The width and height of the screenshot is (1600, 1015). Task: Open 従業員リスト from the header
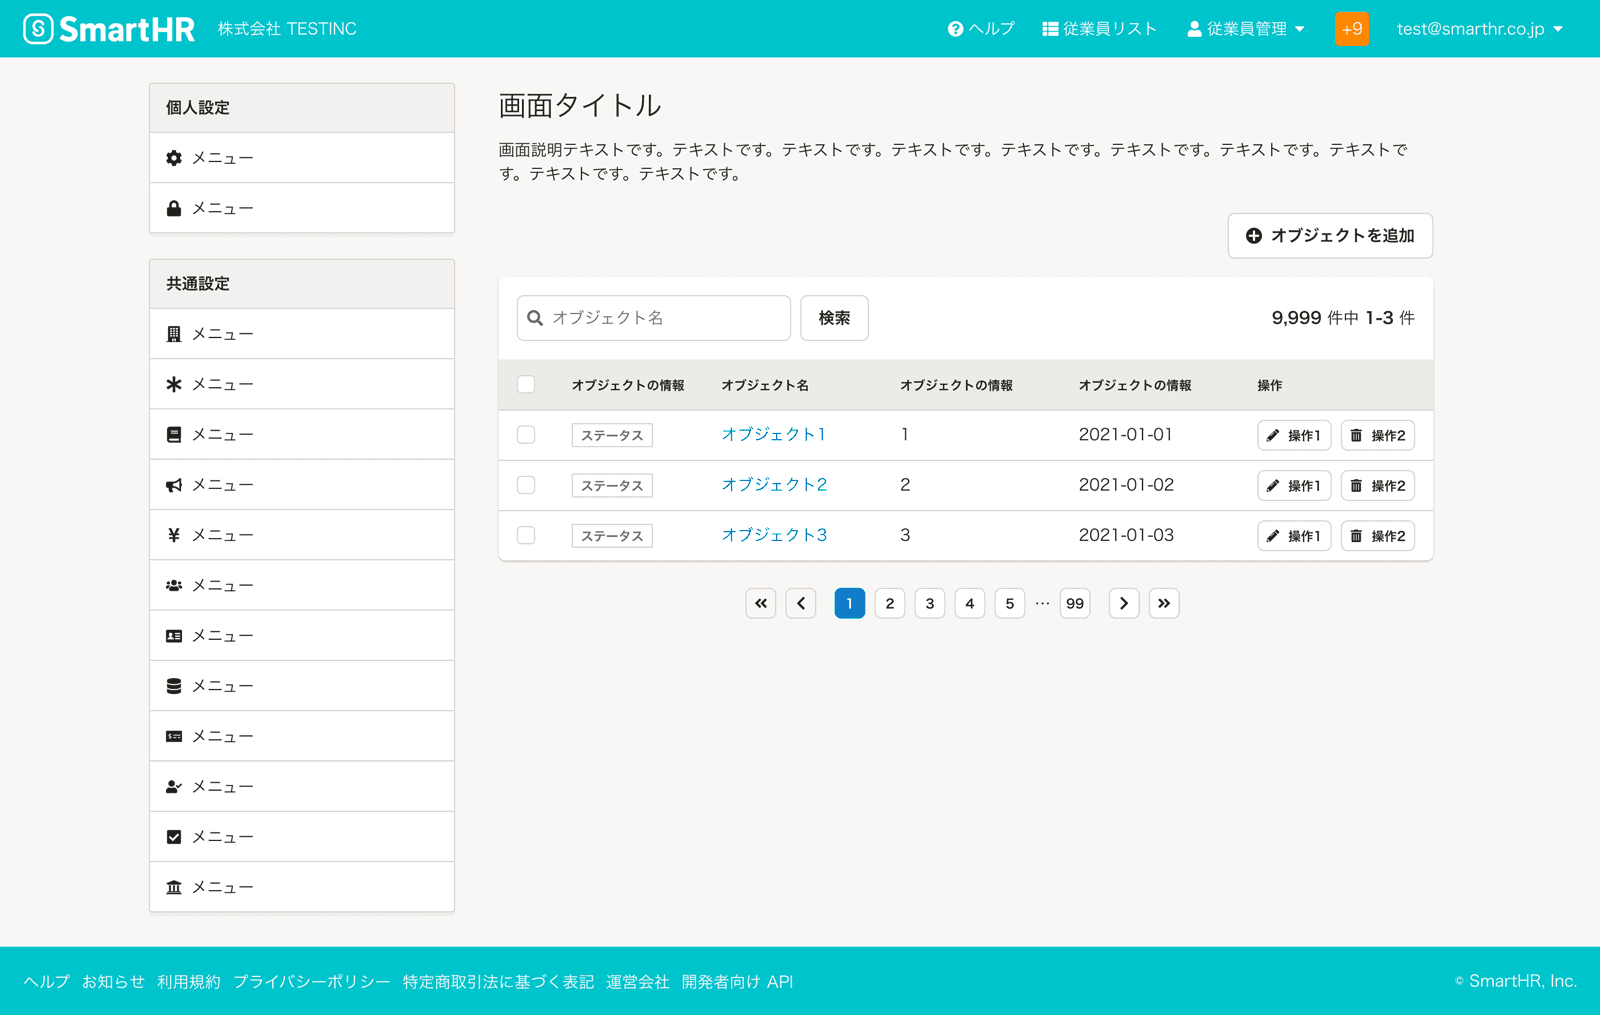pos(1099,28)
